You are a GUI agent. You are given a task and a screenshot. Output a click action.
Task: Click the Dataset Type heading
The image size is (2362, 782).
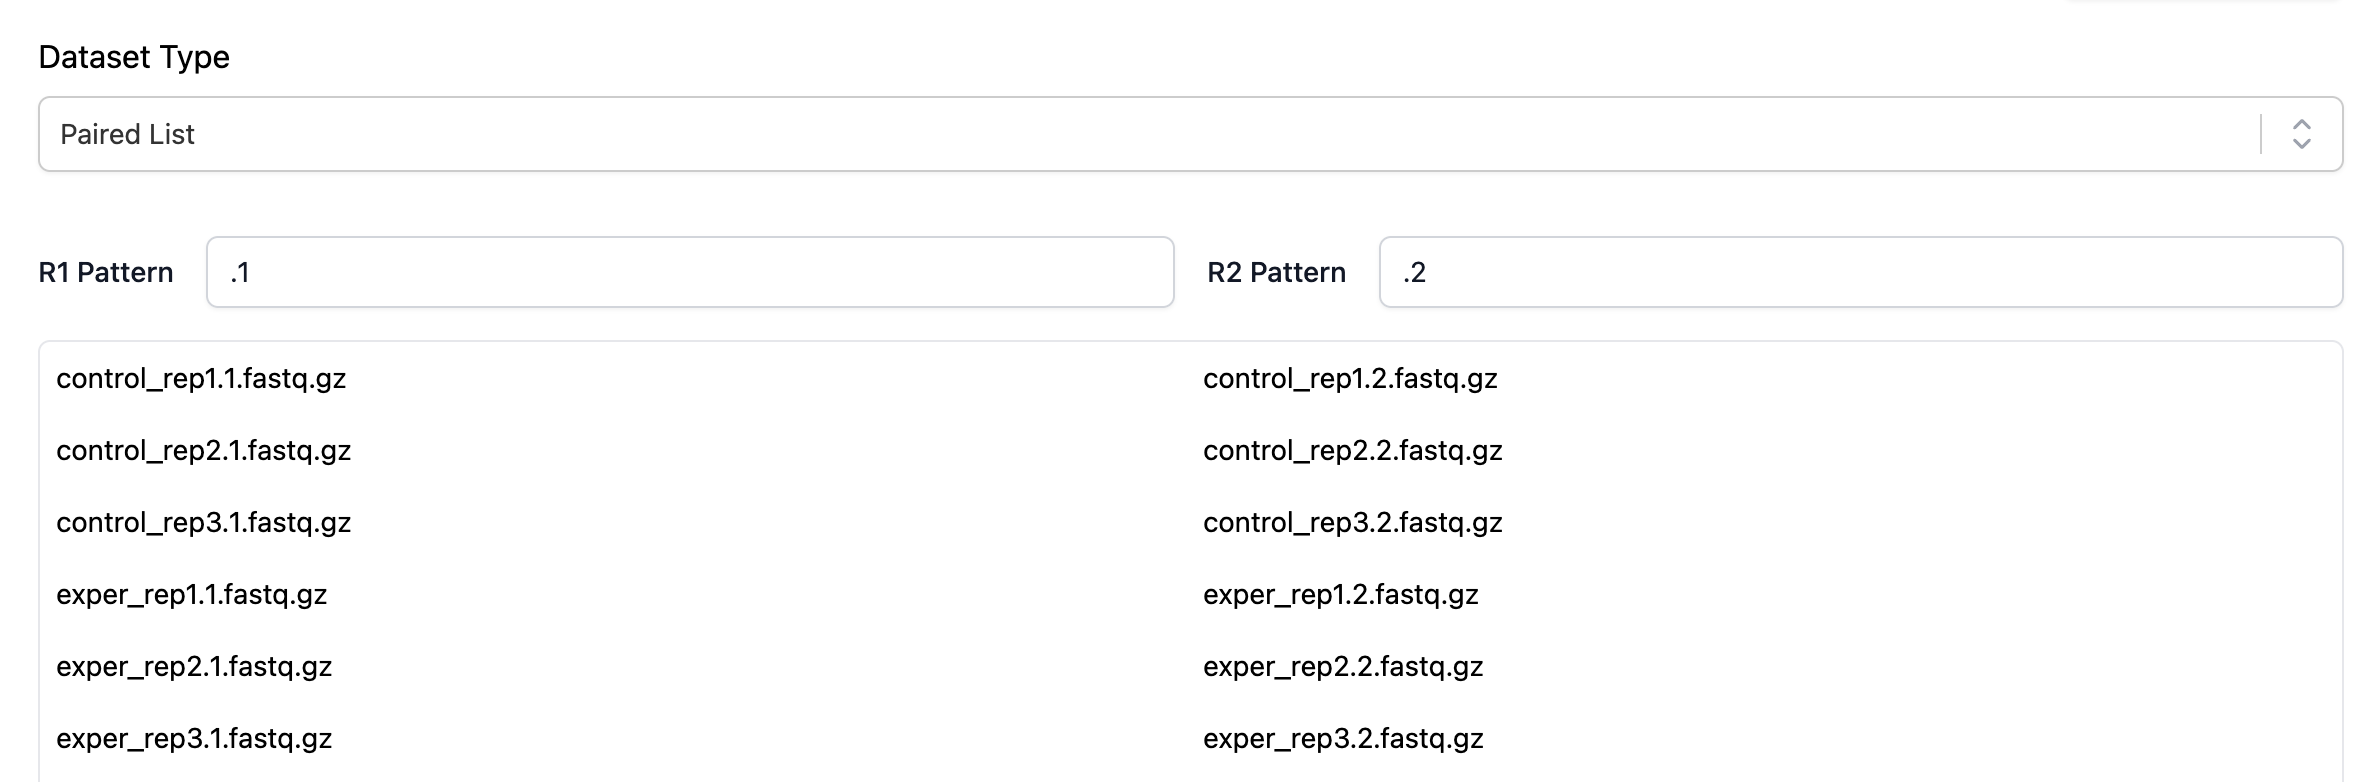(x=134, y=57)
